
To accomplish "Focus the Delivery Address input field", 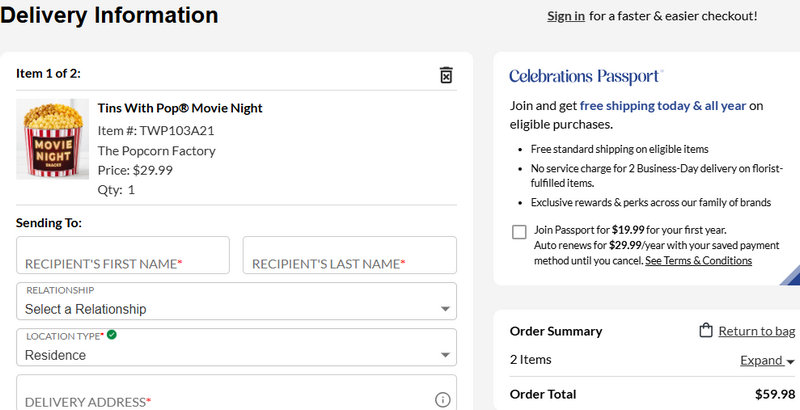I will coord(220,398).
